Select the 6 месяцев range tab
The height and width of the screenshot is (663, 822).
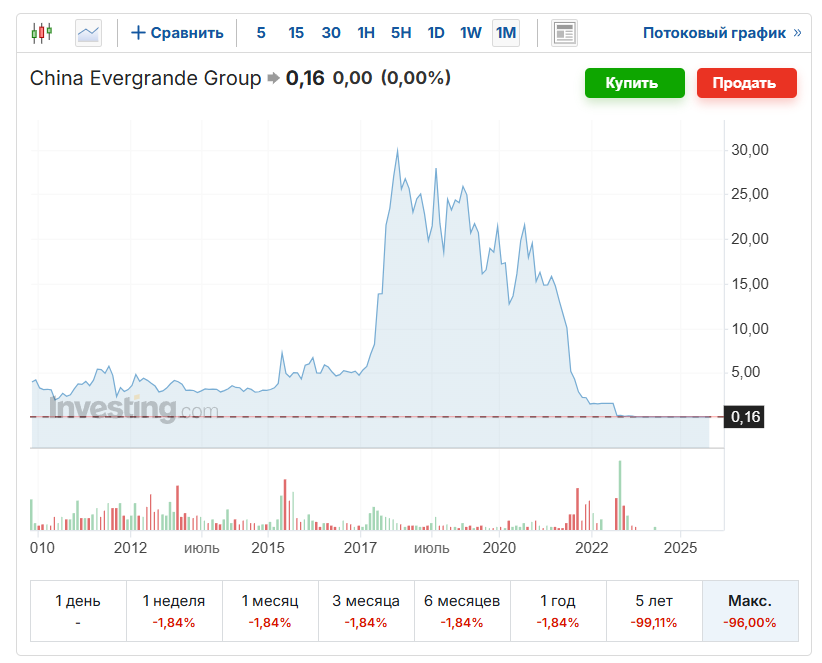(x=462, y=611)
